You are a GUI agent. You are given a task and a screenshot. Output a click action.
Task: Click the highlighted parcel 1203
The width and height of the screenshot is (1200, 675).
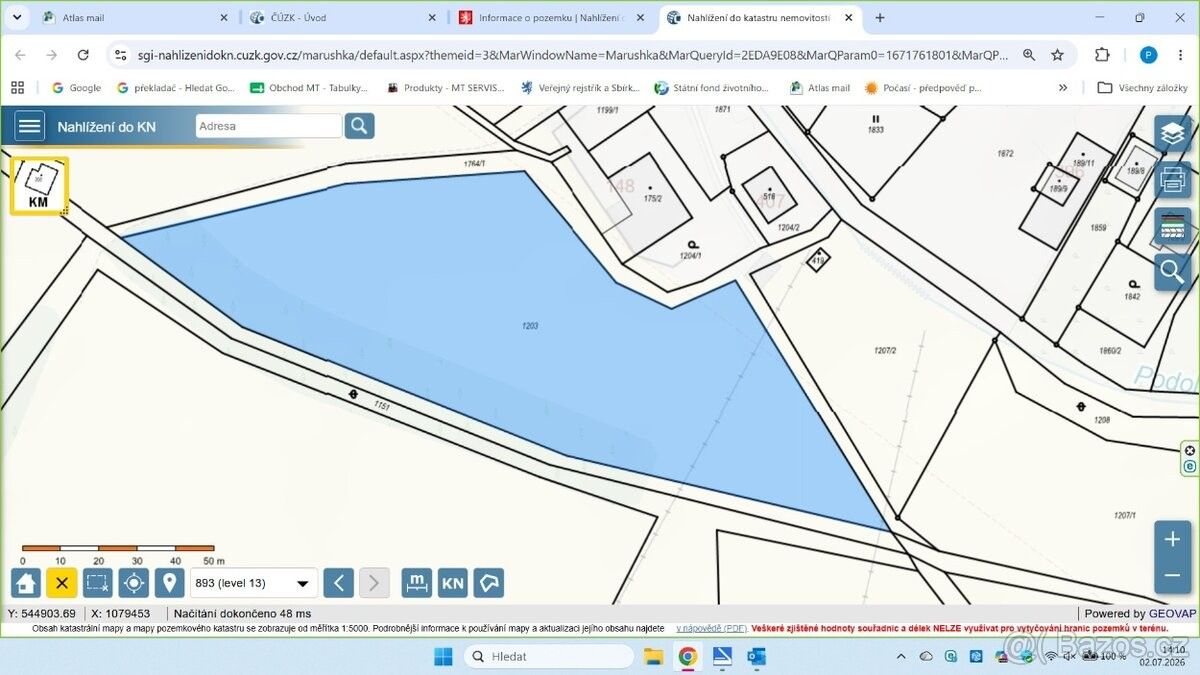530,326
